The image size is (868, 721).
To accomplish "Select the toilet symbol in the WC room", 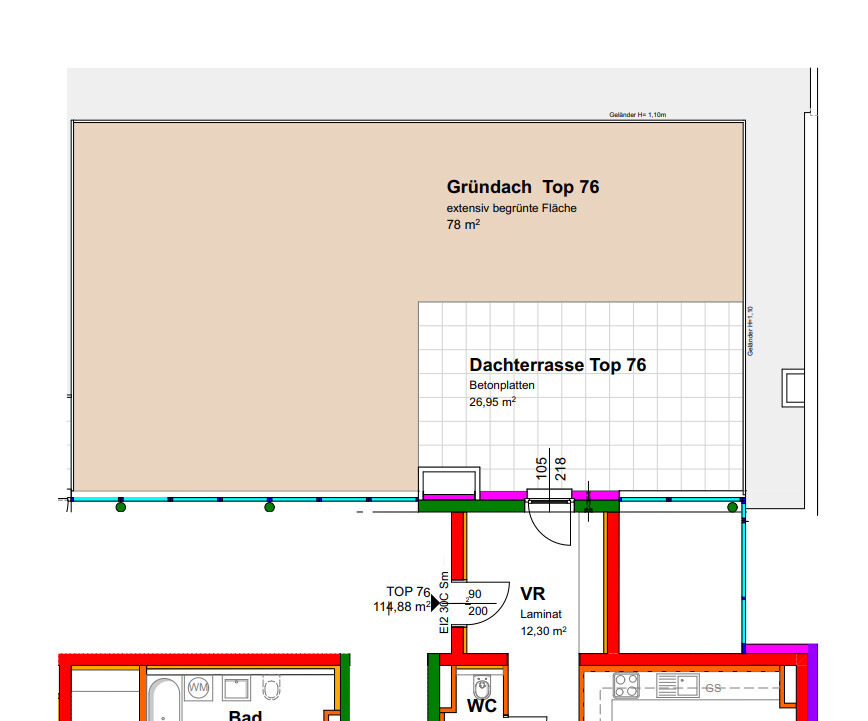I will pos(481,689).
